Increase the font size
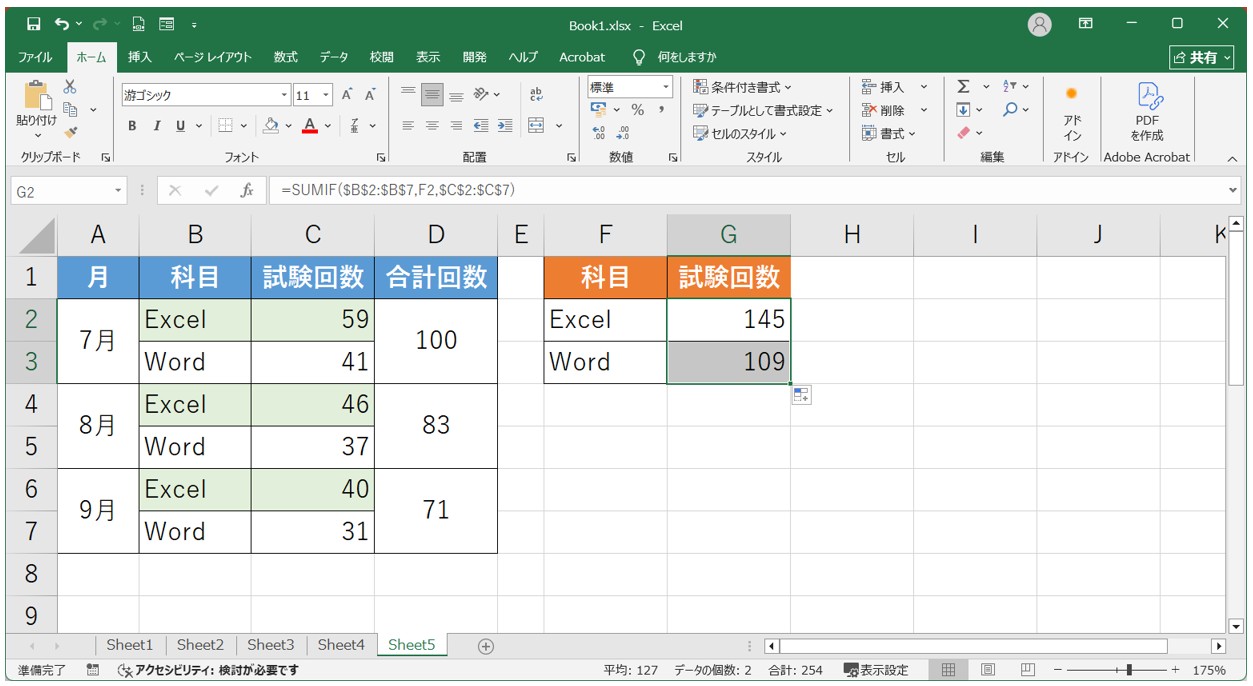This screenshot has height=686, width=1253. 347,95
